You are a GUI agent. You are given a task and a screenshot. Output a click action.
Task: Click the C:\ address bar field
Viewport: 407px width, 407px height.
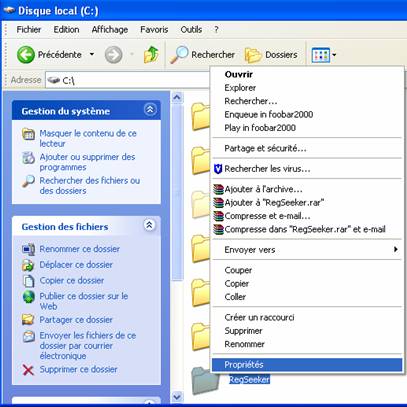[128, 80]
